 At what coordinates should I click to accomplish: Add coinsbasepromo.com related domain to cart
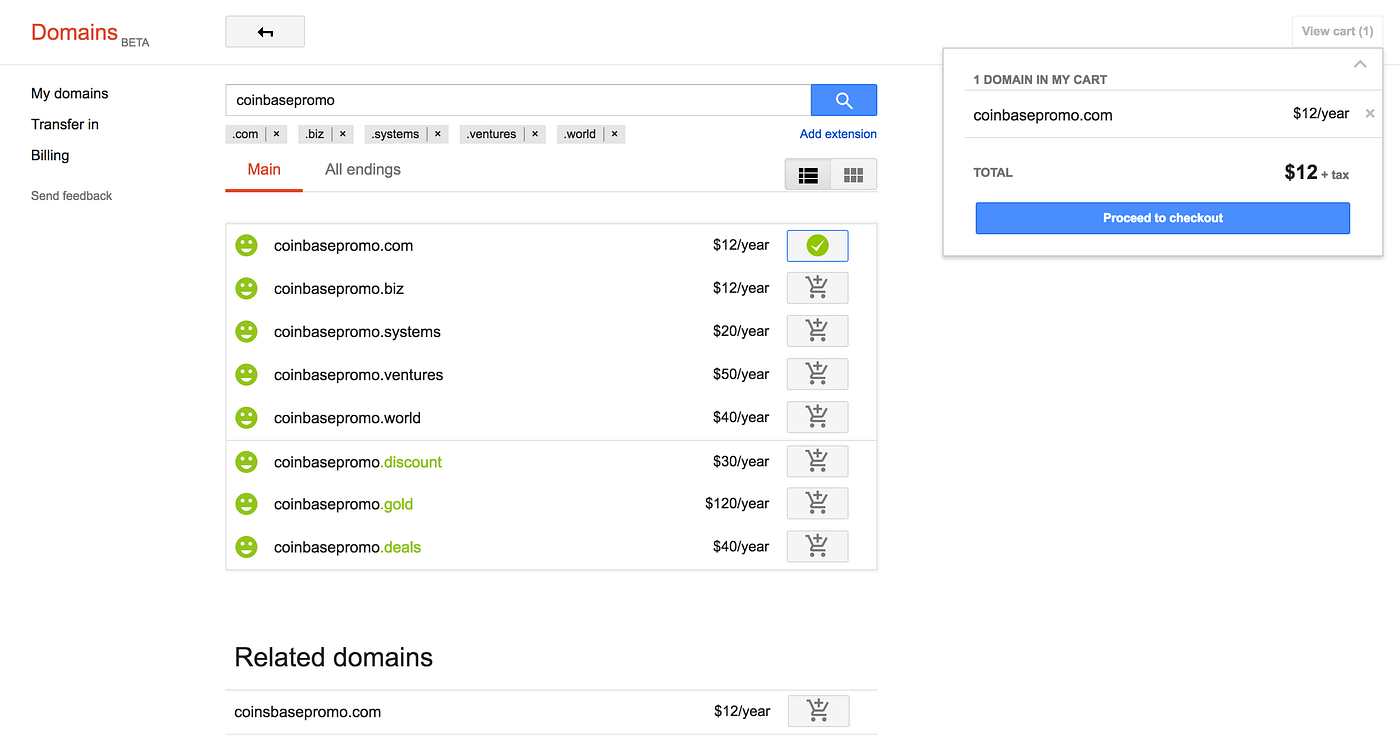click(x=818, y=711)
